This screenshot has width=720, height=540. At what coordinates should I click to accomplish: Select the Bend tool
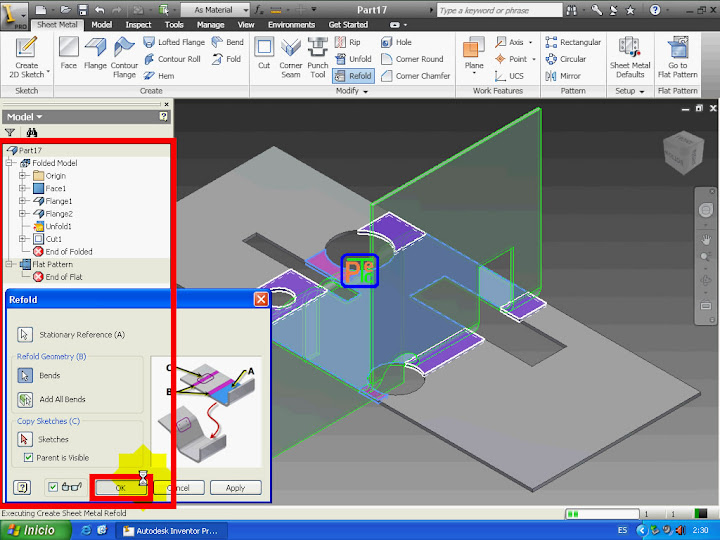click(228, 42)
